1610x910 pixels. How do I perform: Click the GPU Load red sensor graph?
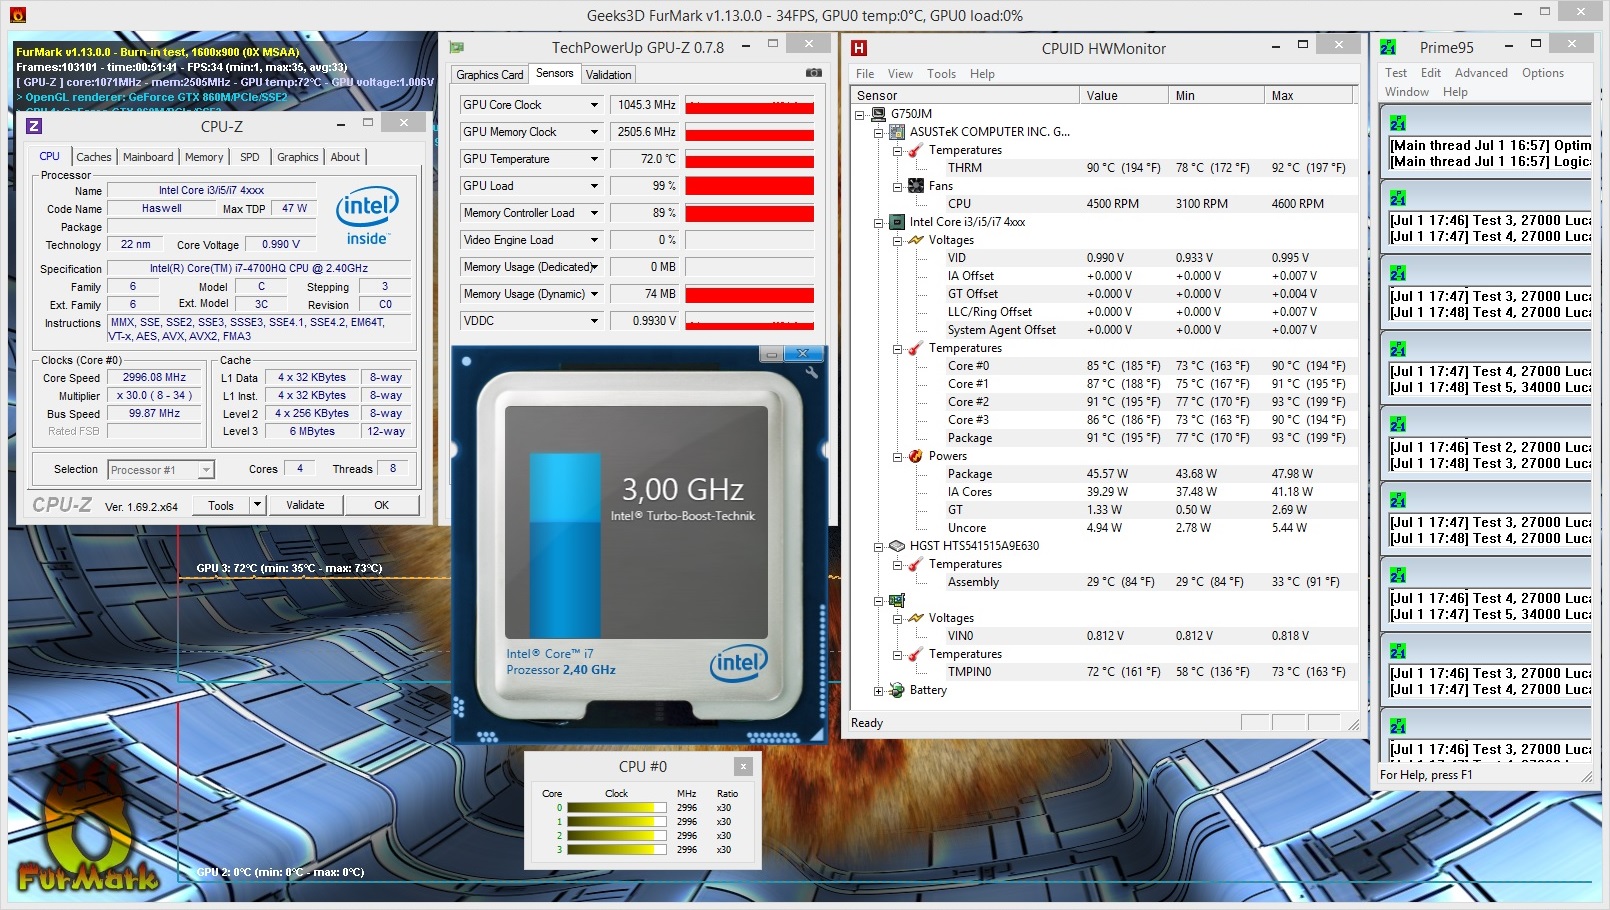(749, 186)
